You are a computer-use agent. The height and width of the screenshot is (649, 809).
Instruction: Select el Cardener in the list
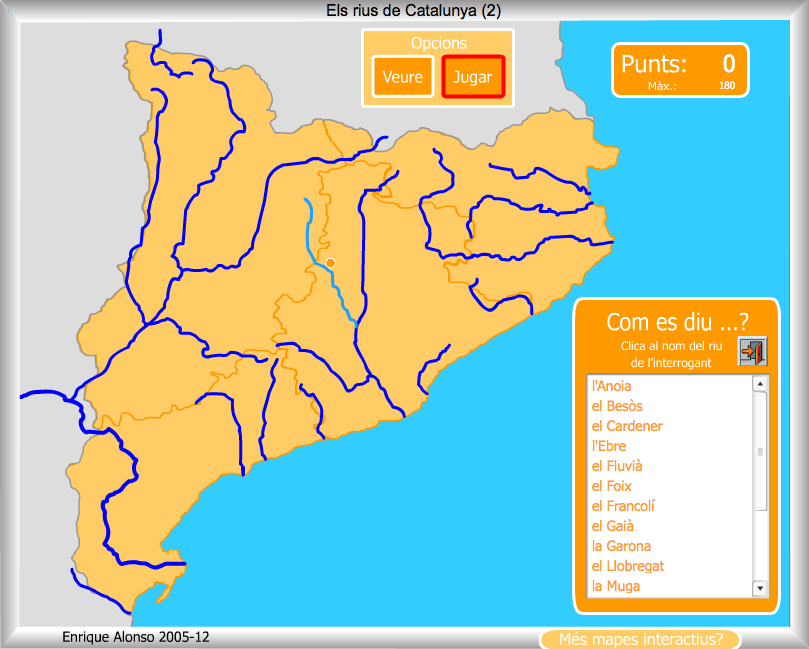click(627, 426)
